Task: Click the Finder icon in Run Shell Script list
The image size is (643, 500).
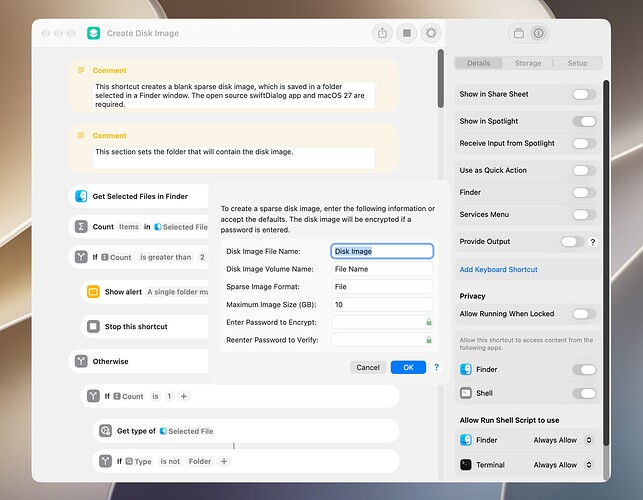Action: tap(466, 440)
